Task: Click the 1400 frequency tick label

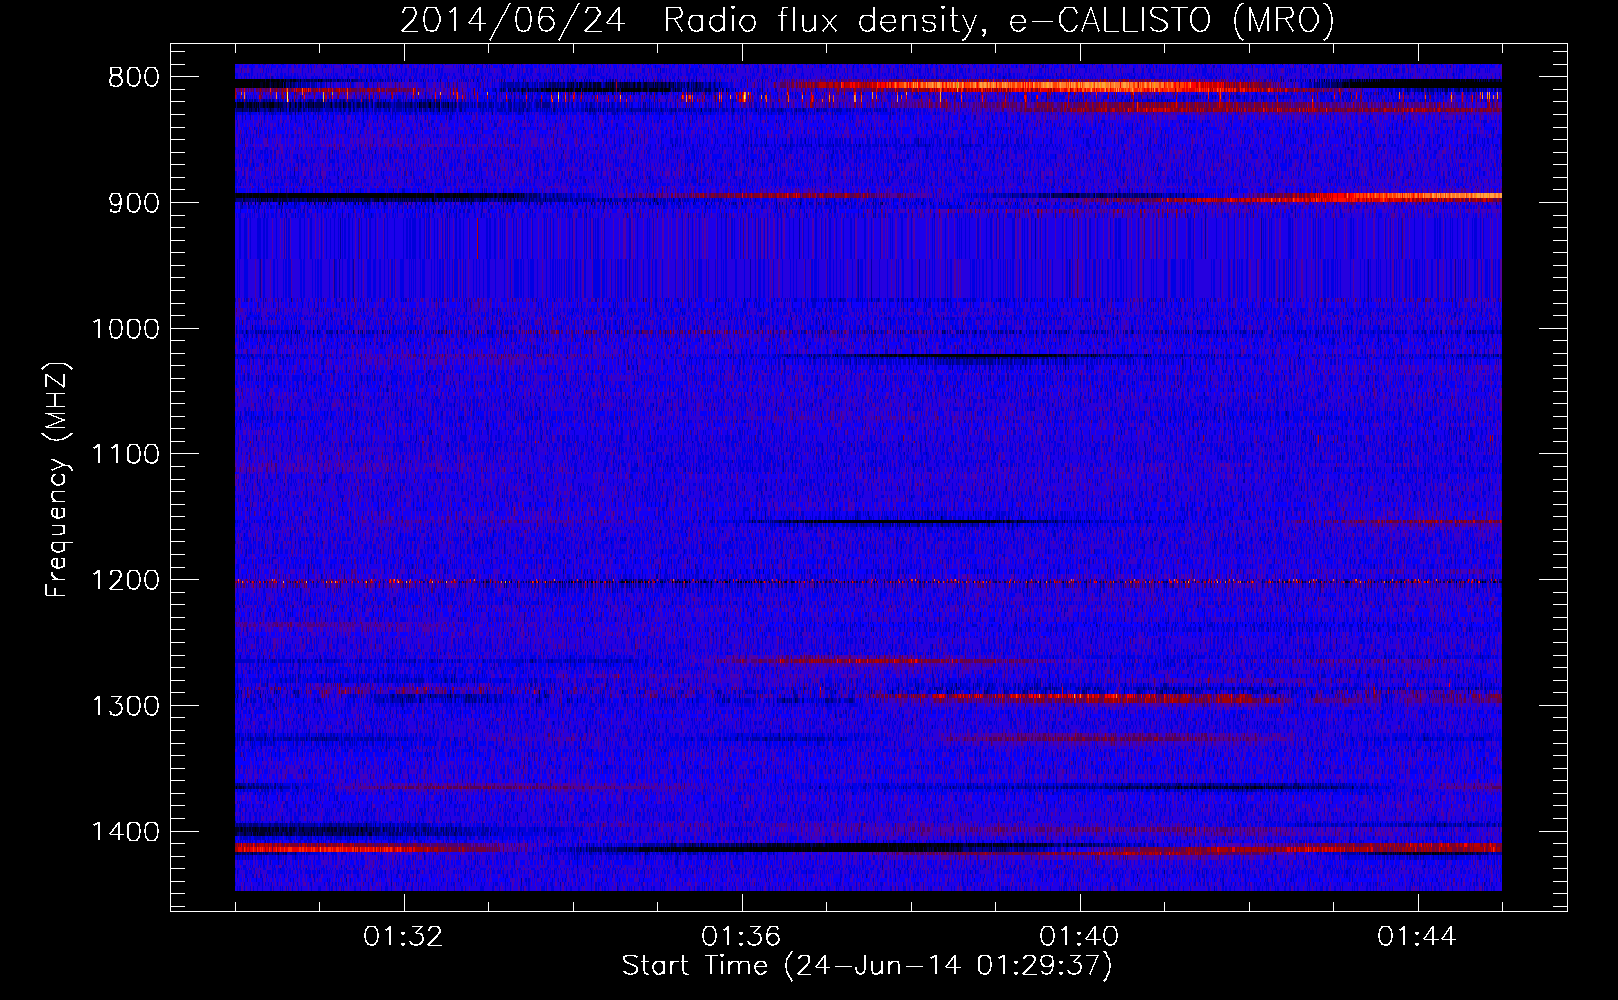Action: pyautogui.click(x=125, y=832)
